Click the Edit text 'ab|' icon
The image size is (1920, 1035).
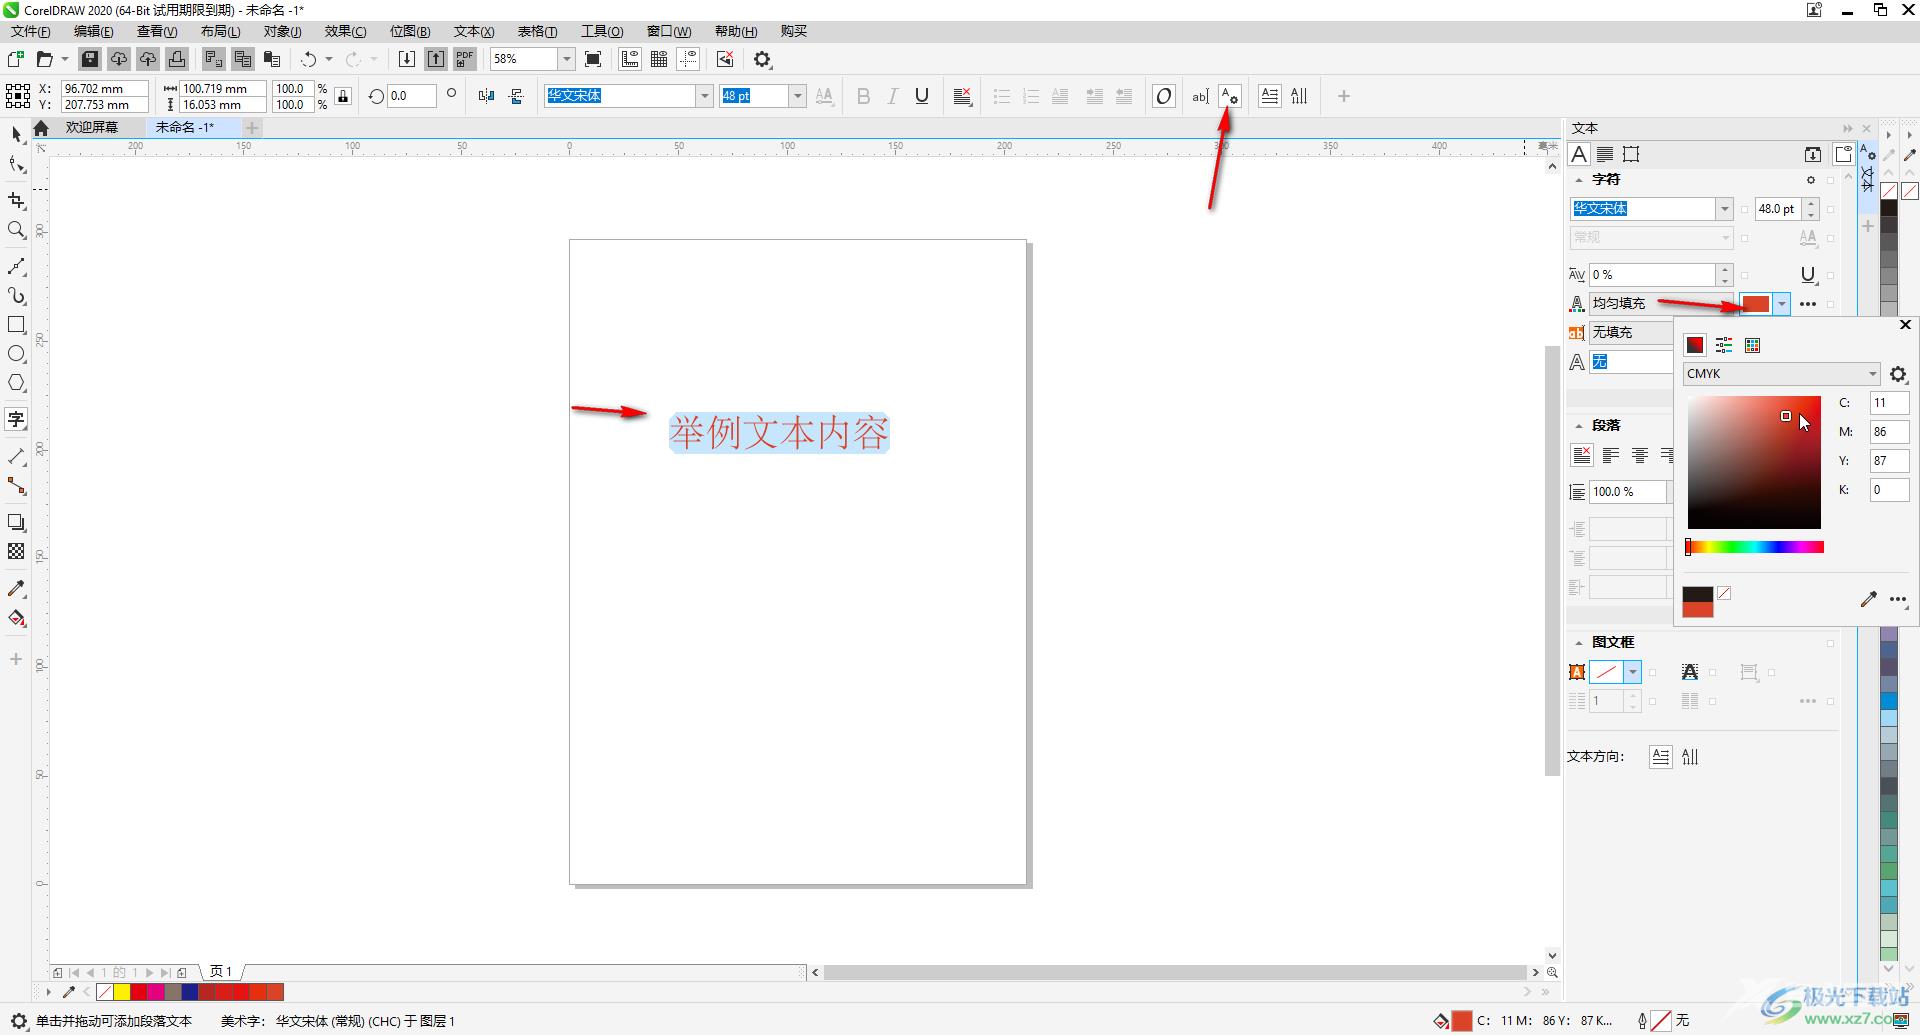[1200, 96]
